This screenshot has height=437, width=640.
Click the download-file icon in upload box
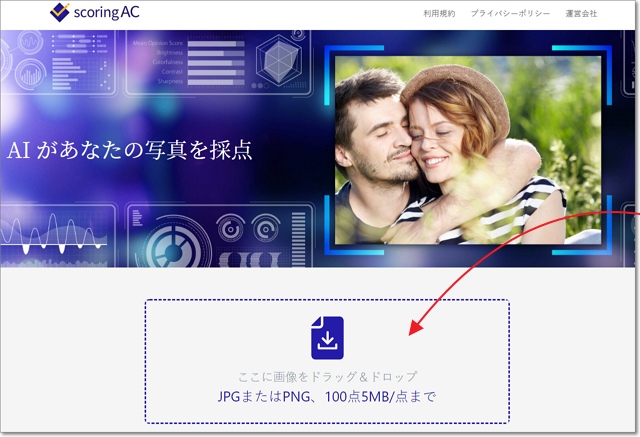coord(327,338)
